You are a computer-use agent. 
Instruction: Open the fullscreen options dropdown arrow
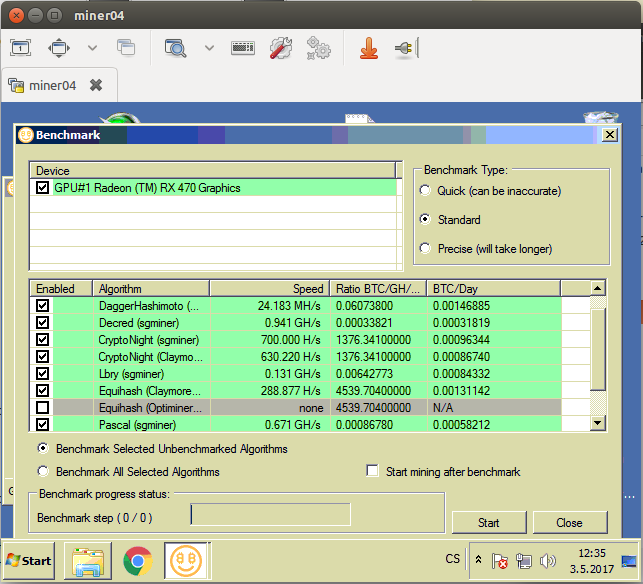pyautogui.click(x=93, y=48)
